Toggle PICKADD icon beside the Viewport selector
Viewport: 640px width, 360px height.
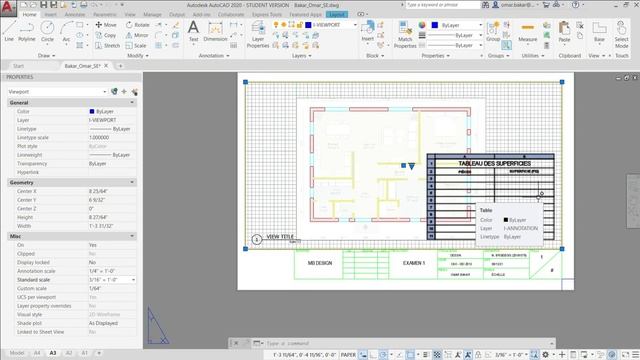114,92
